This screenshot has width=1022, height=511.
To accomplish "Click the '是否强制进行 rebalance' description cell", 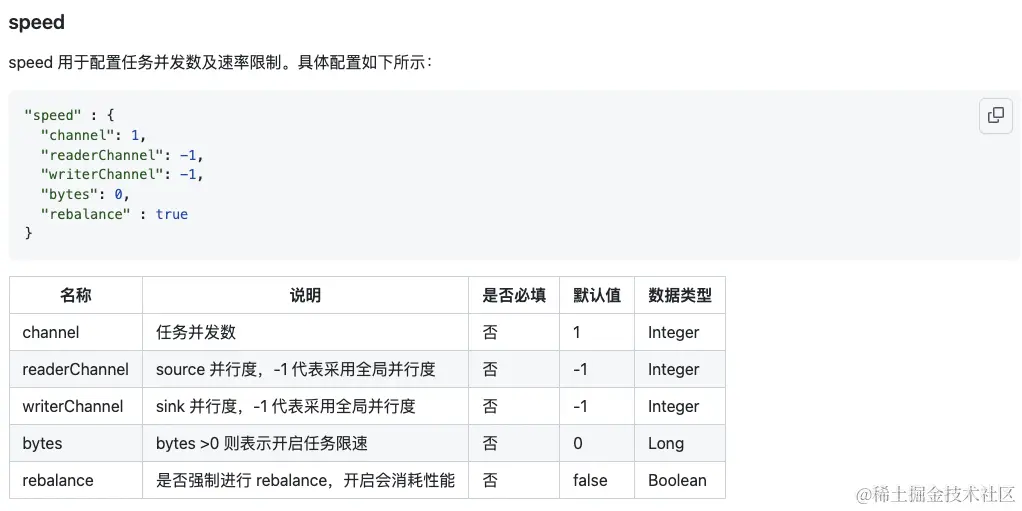I will coord(305,480).
